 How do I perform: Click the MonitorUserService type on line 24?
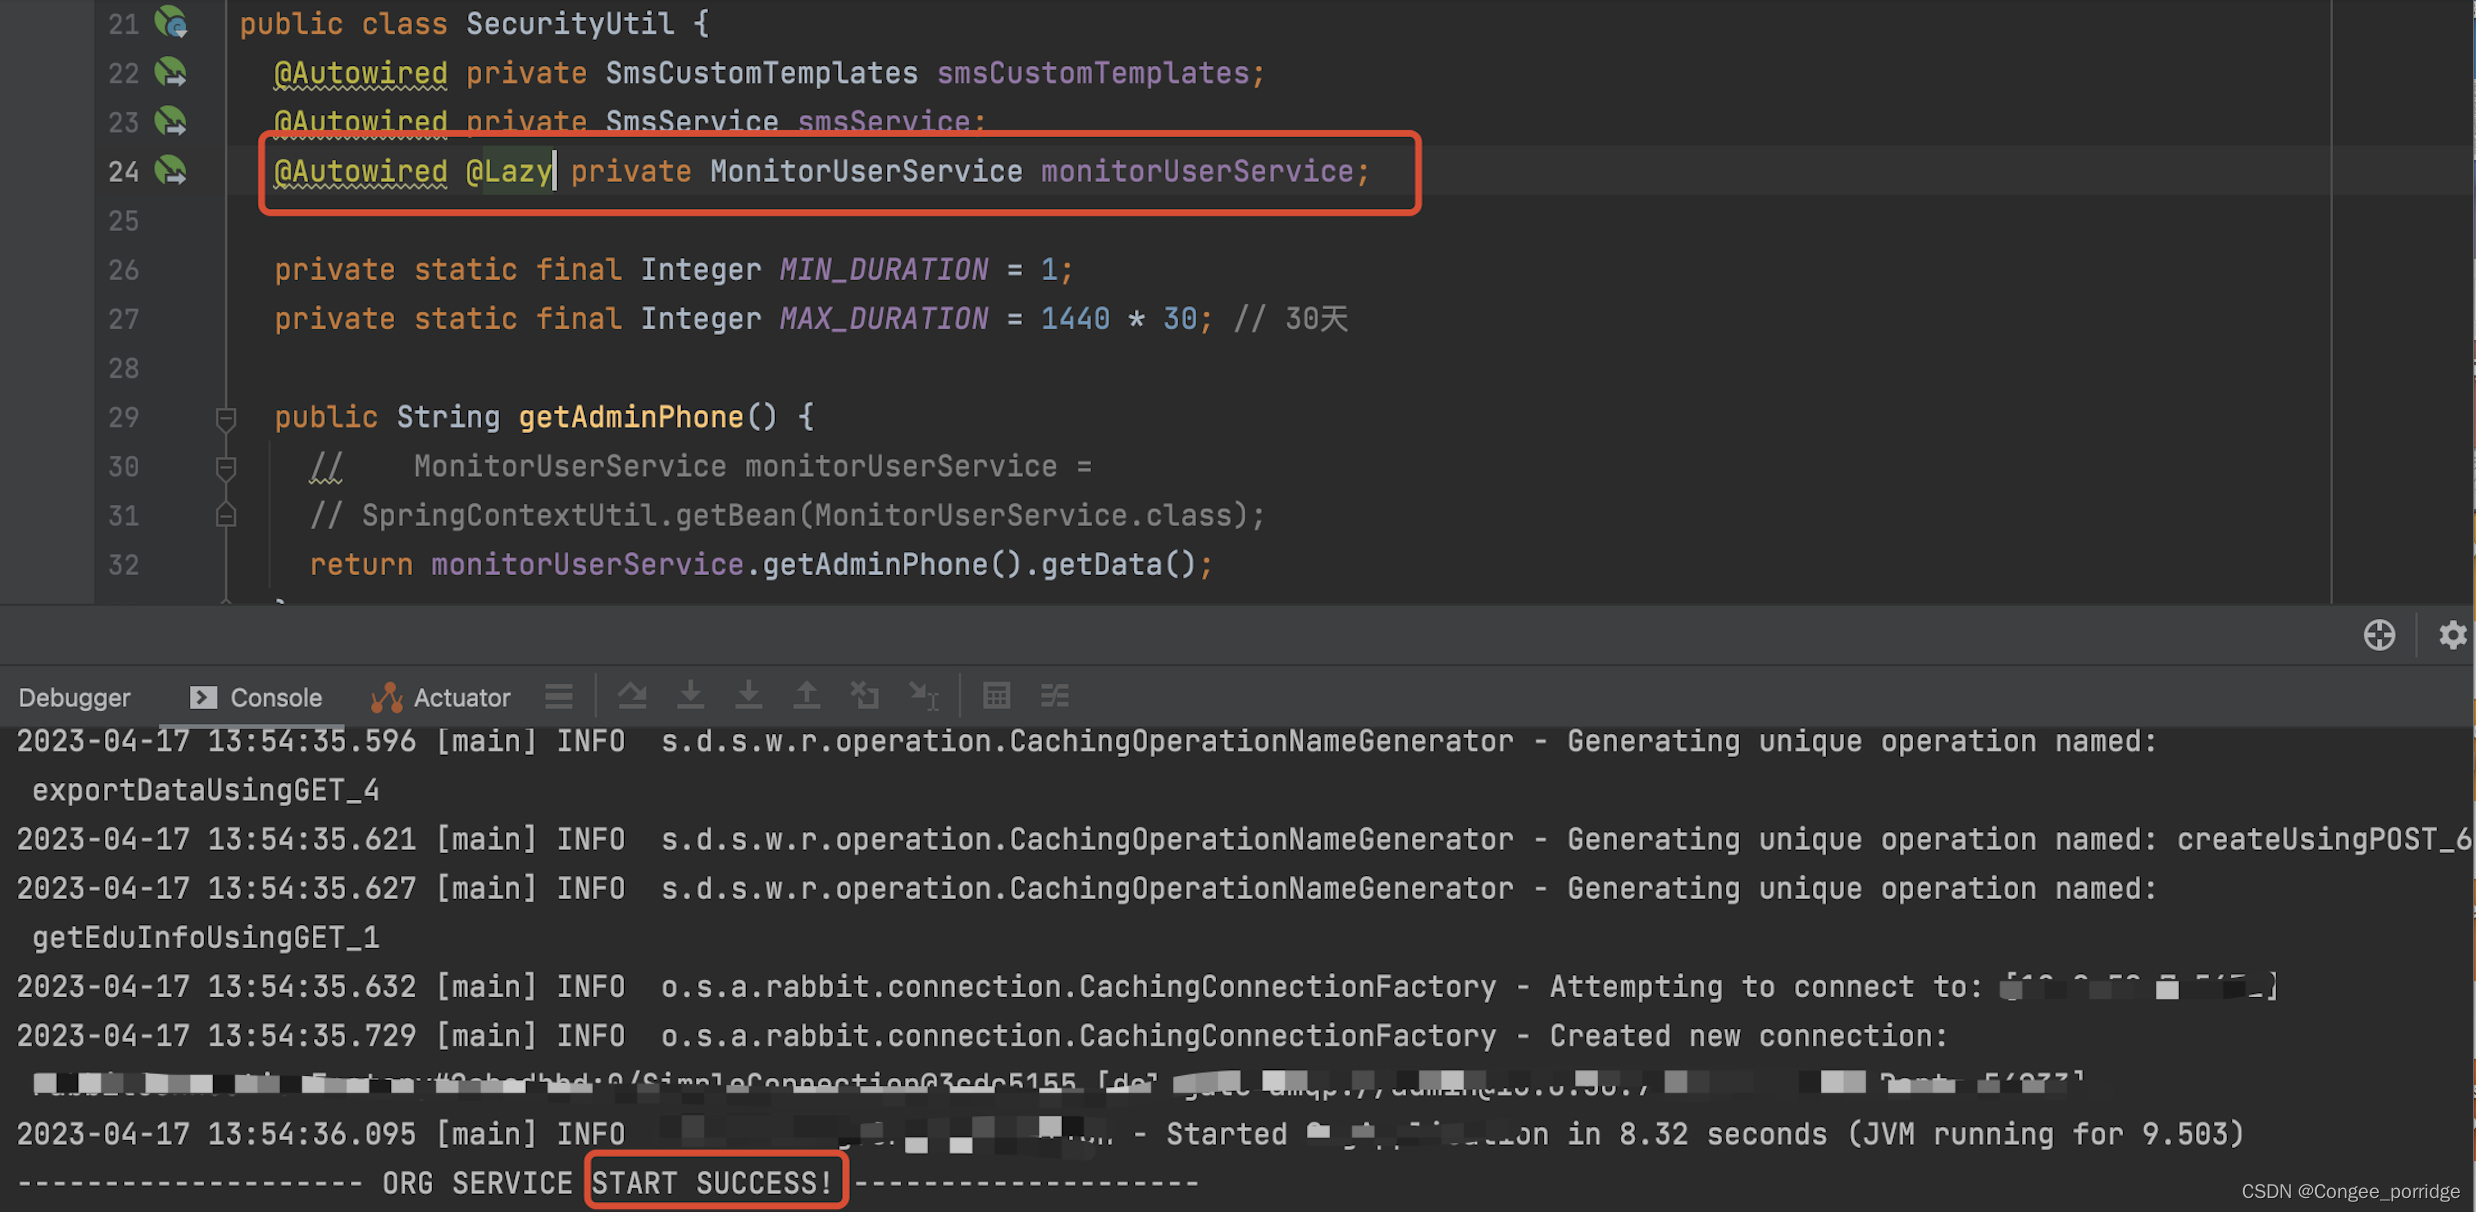pos(866,171)
